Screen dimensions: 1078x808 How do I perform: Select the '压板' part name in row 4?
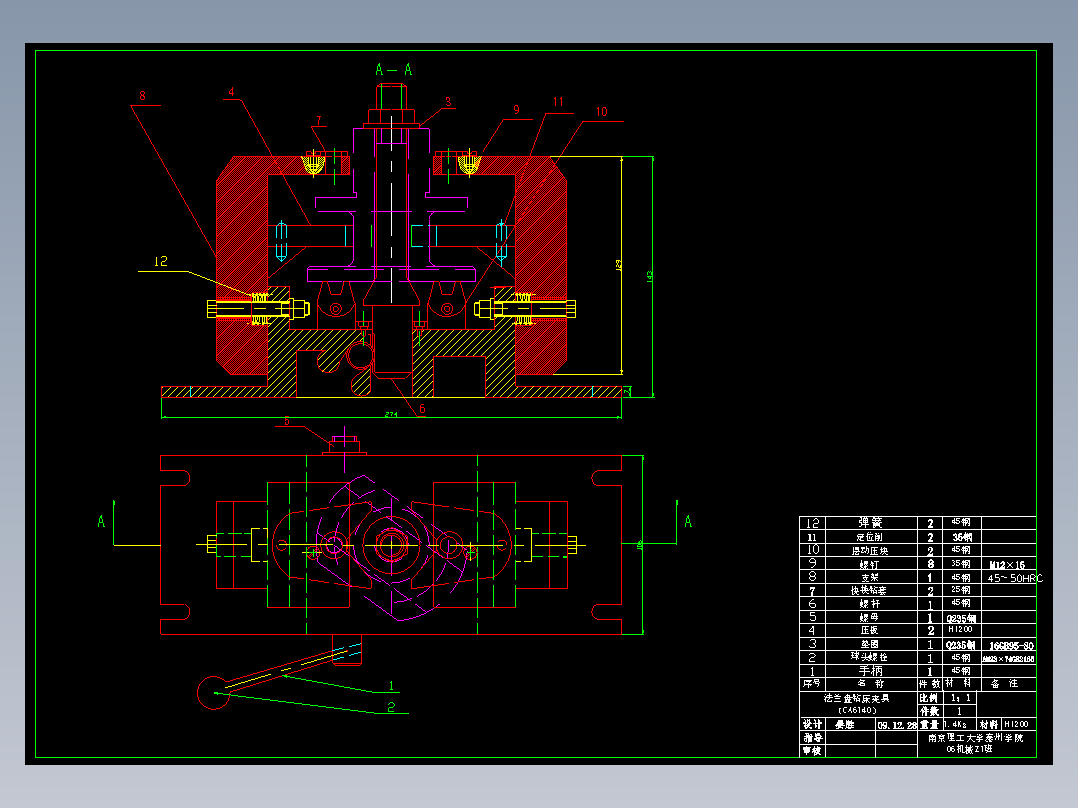coord(870,631)
